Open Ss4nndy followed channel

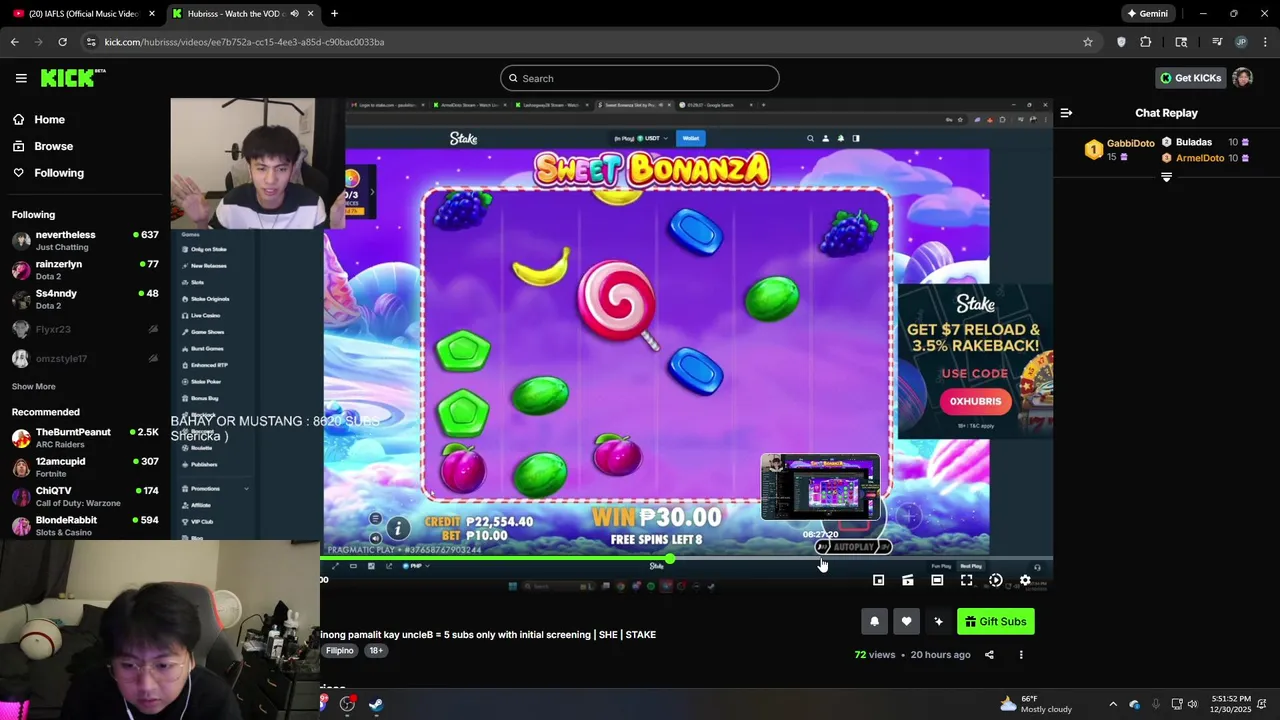[85, 299]
